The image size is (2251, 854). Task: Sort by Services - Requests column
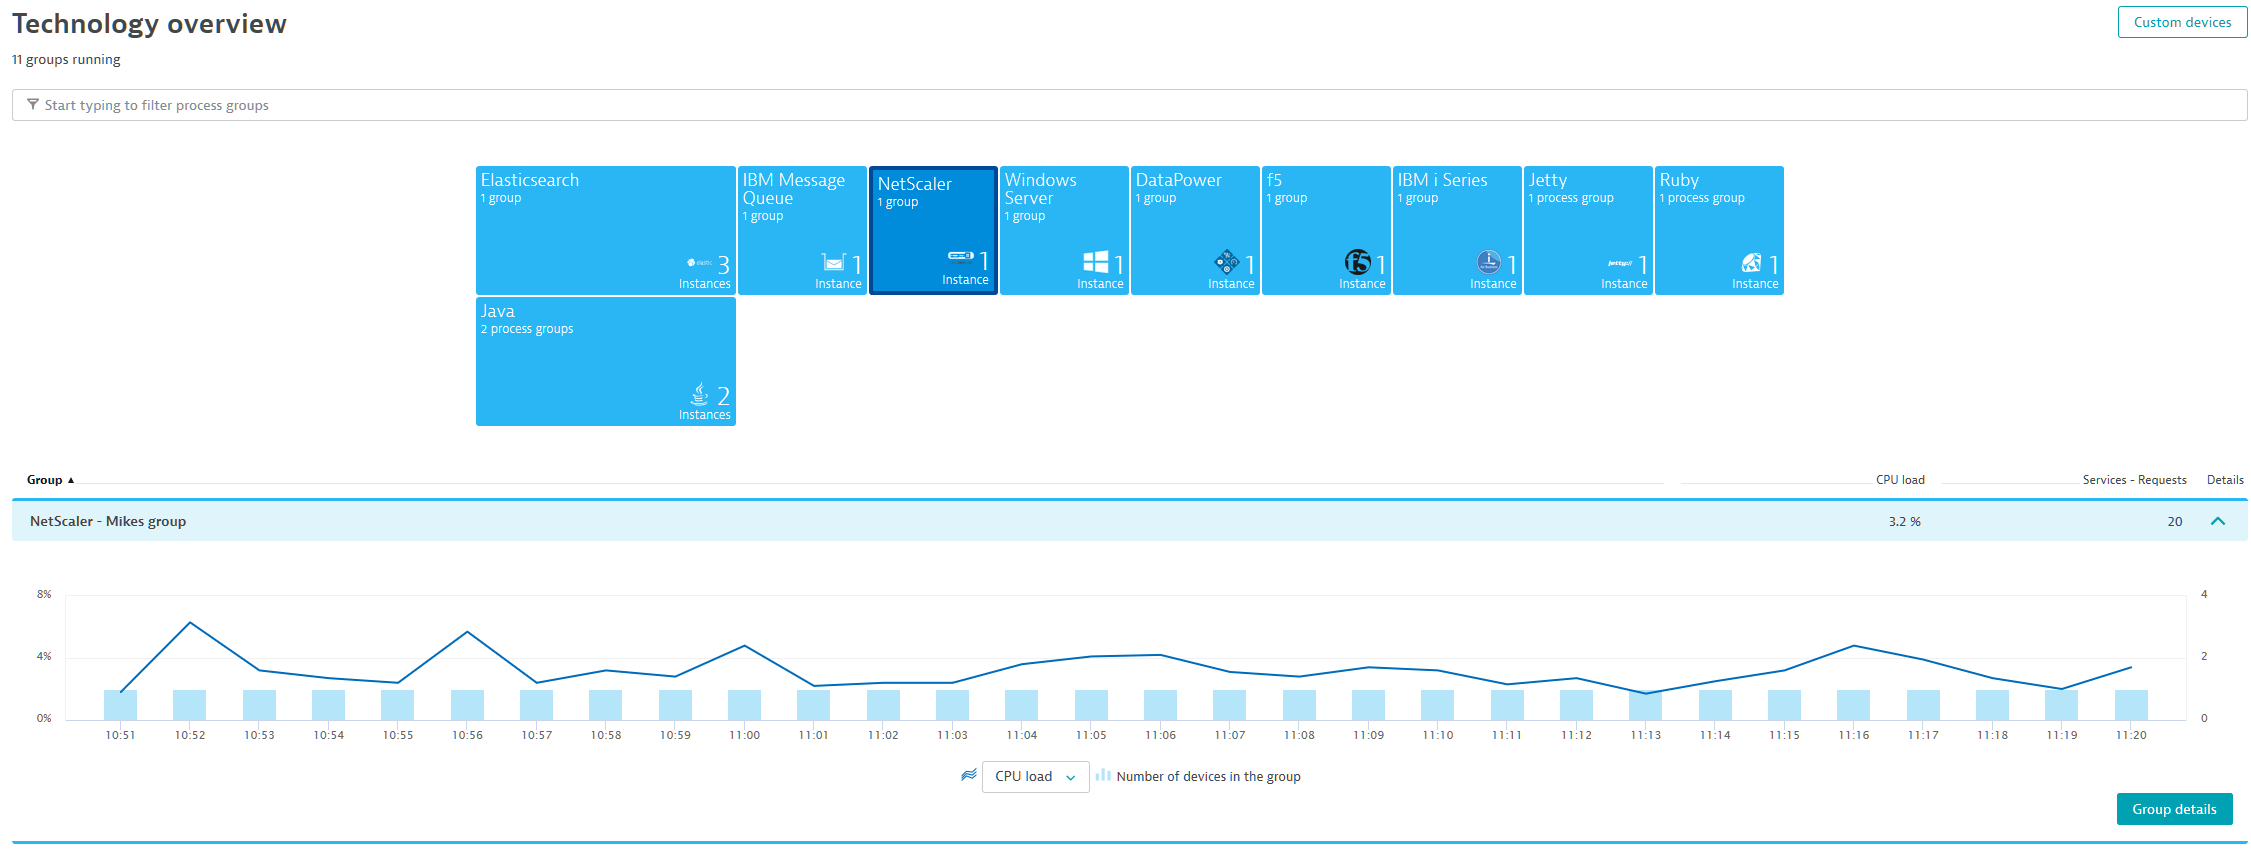[2134, 480]
